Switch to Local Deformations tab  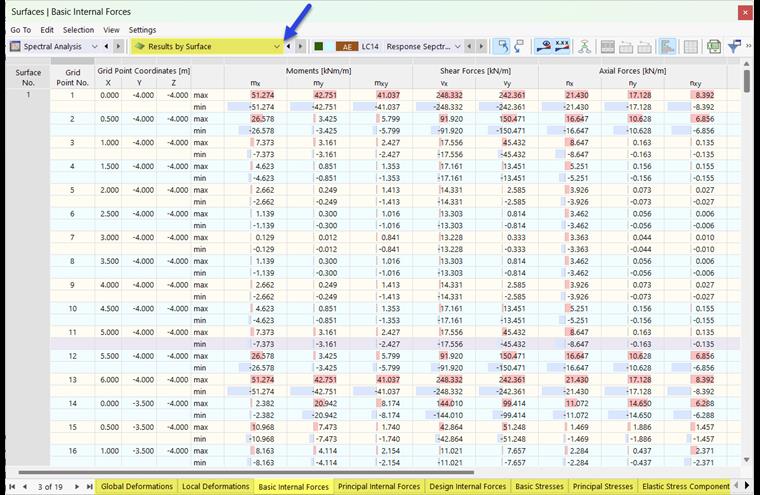click(x=216, y=486)
